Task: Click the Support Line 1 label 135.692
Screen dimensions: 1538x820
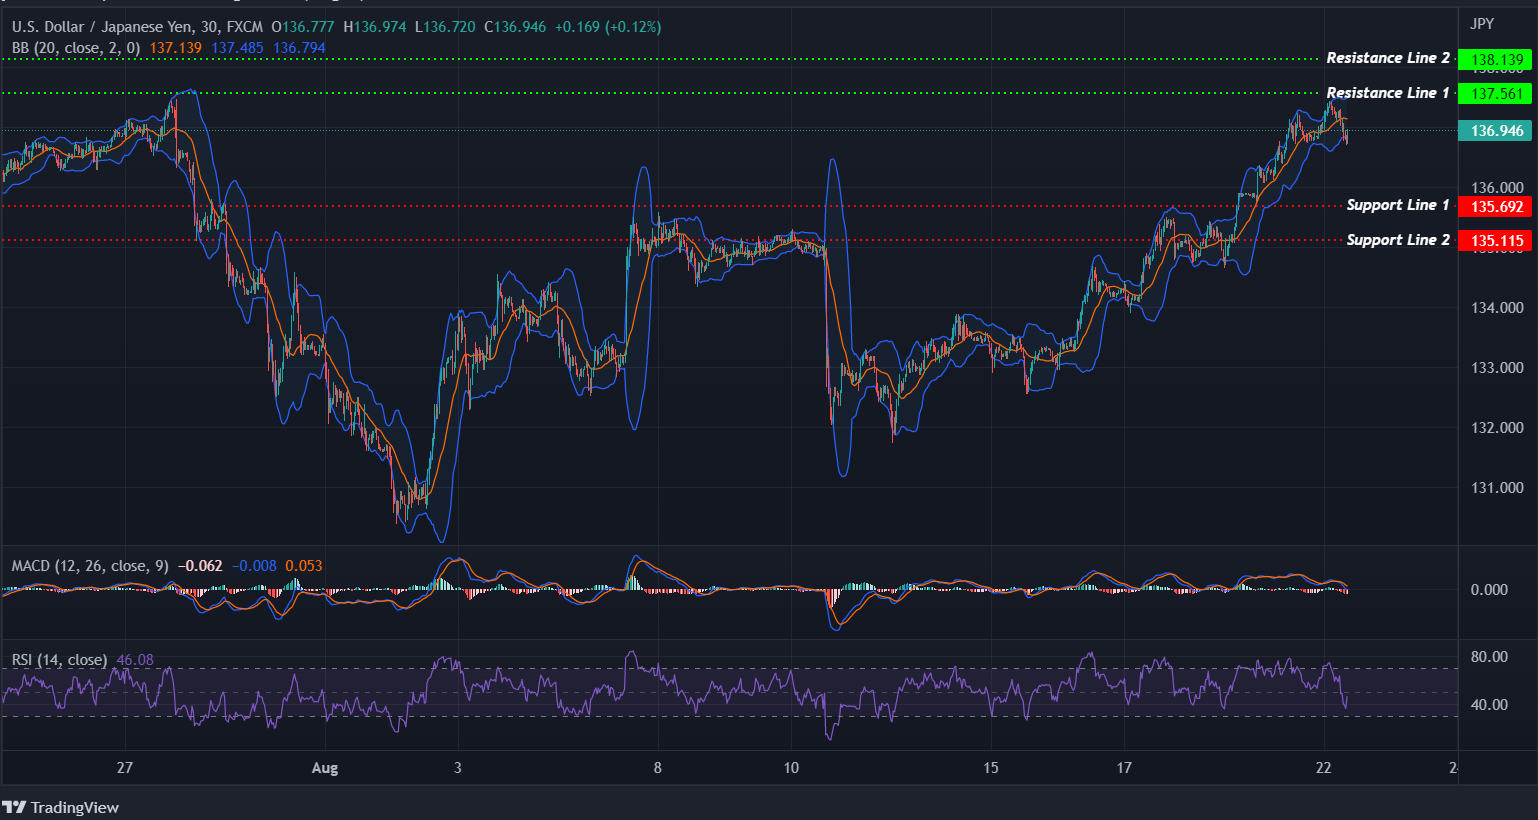Action: (1495, 206)
